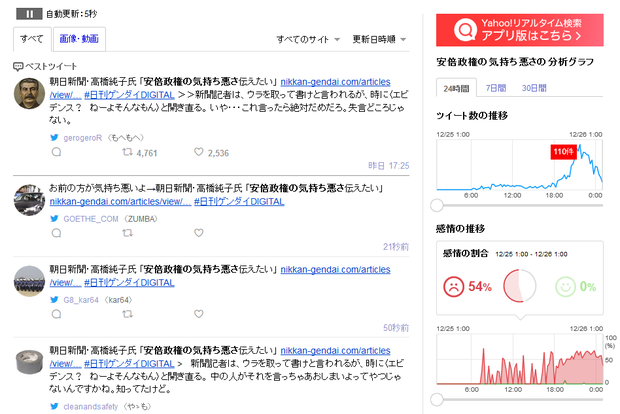Open the nikkan-gendai link in cleanandsafety's tweet
The image size is (620, 414).
(335, 351)
